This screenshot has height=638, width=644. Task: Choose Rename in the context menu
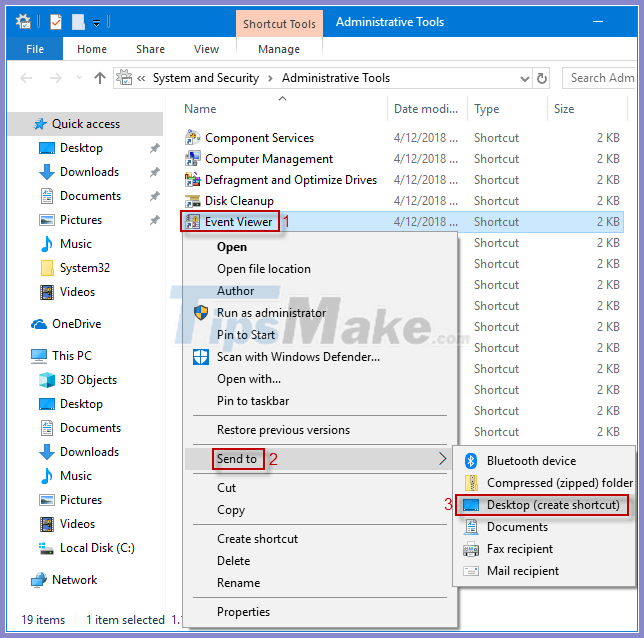[238, 583]
